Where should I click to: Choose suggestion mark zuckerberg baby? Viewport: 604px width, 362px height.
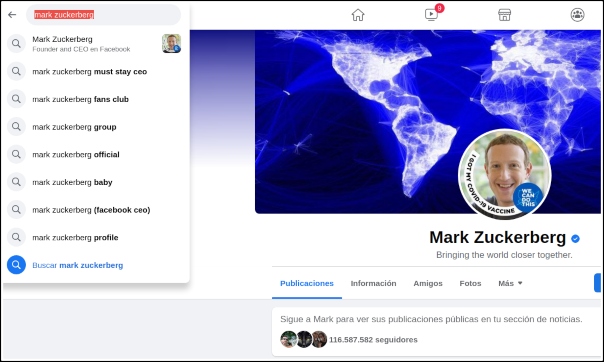[x=94, y=182]
